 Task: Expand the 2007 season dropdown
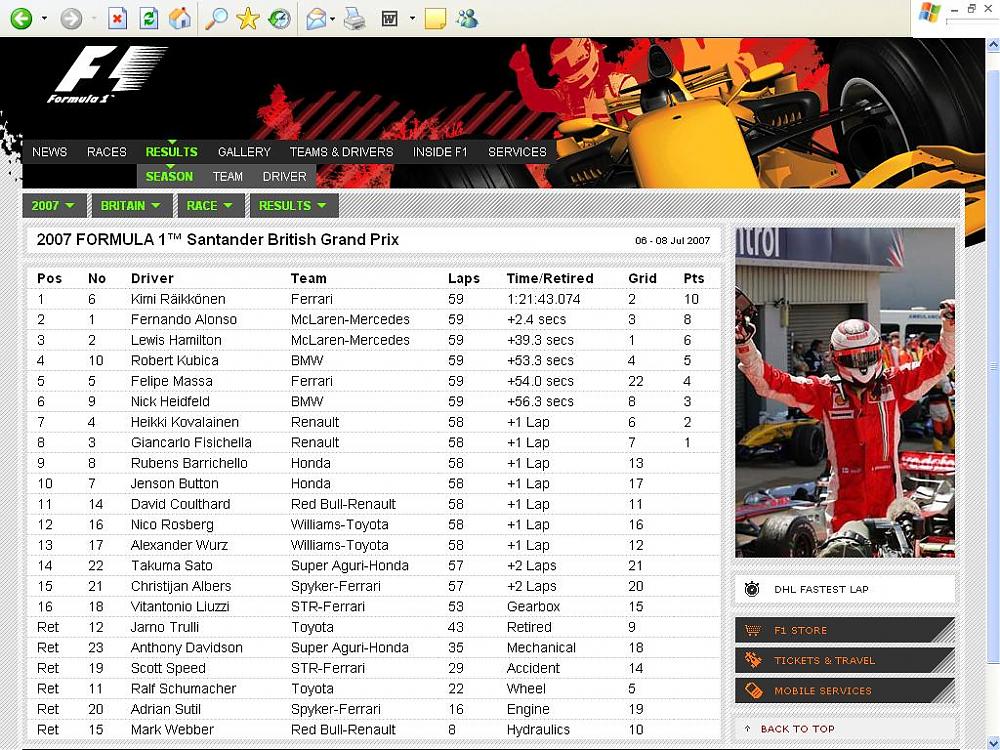[53, 205]
